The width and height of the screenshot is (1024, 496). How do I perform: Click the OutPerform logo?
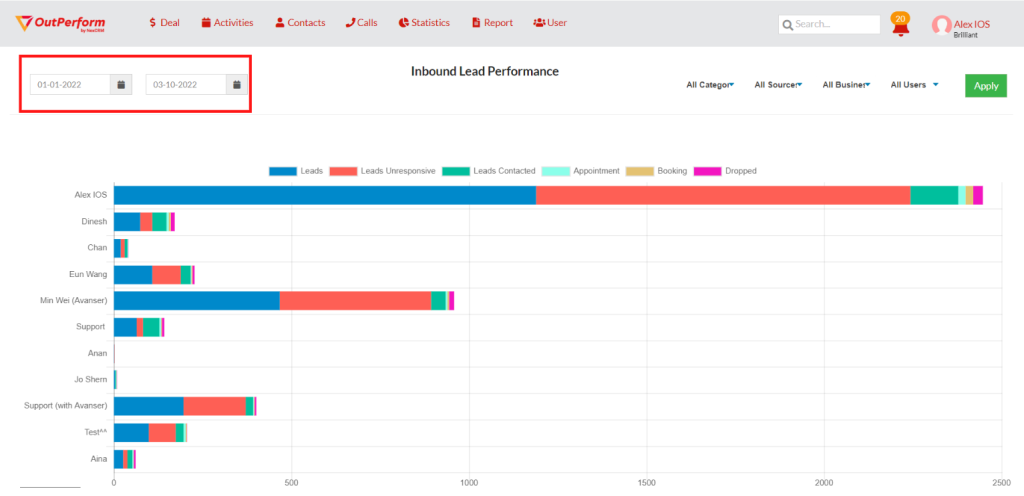61,23
